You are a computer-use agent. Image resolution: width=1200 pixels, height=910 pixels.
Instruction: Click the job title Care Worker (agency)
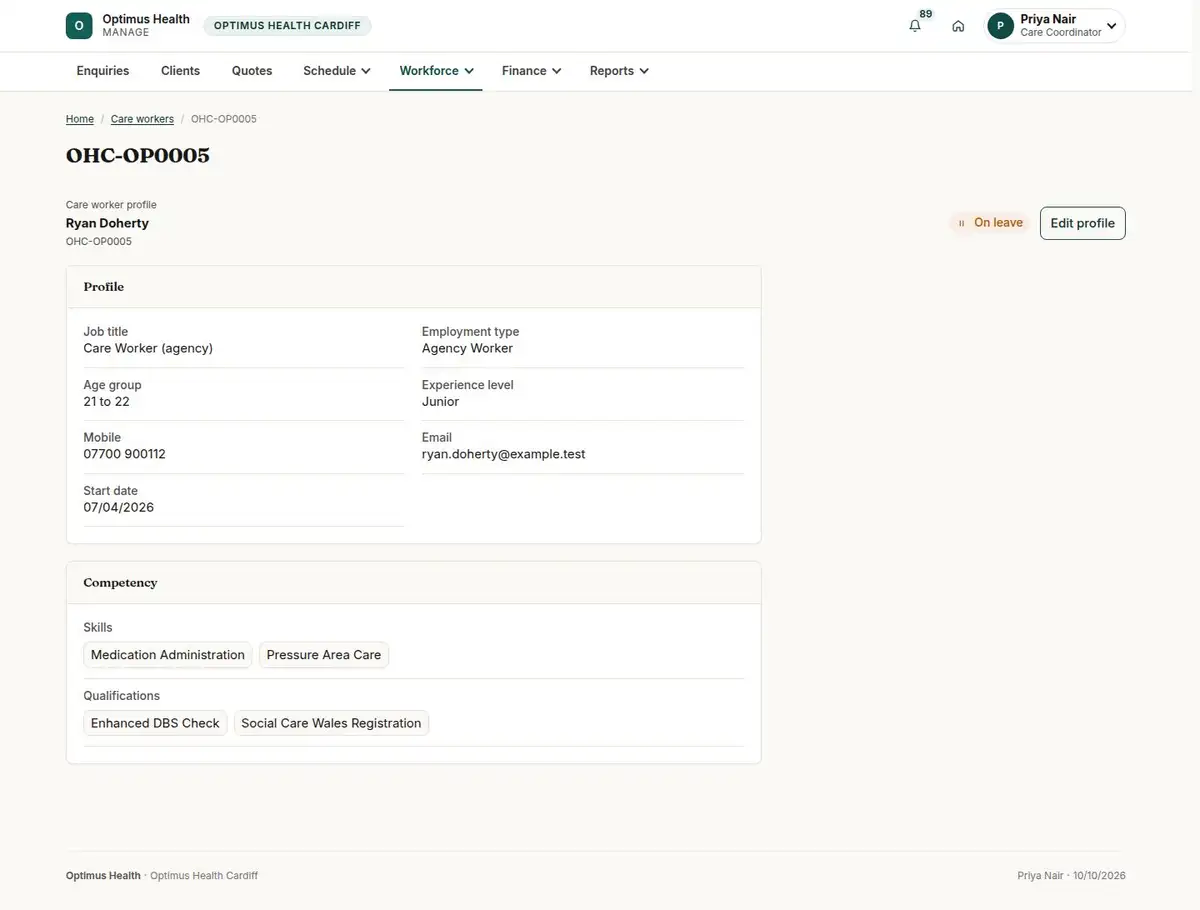148,348
